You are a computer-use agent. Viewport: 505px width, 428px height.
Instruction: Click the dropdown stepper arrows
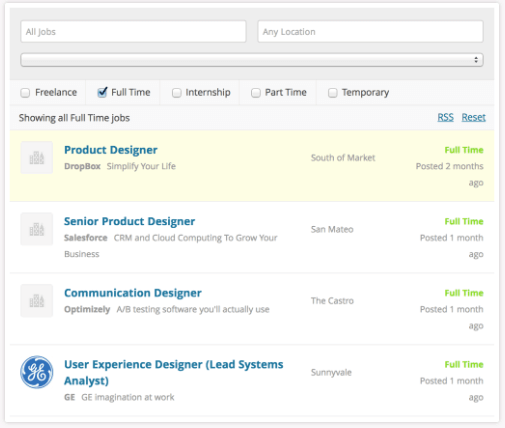coord(476,60)
